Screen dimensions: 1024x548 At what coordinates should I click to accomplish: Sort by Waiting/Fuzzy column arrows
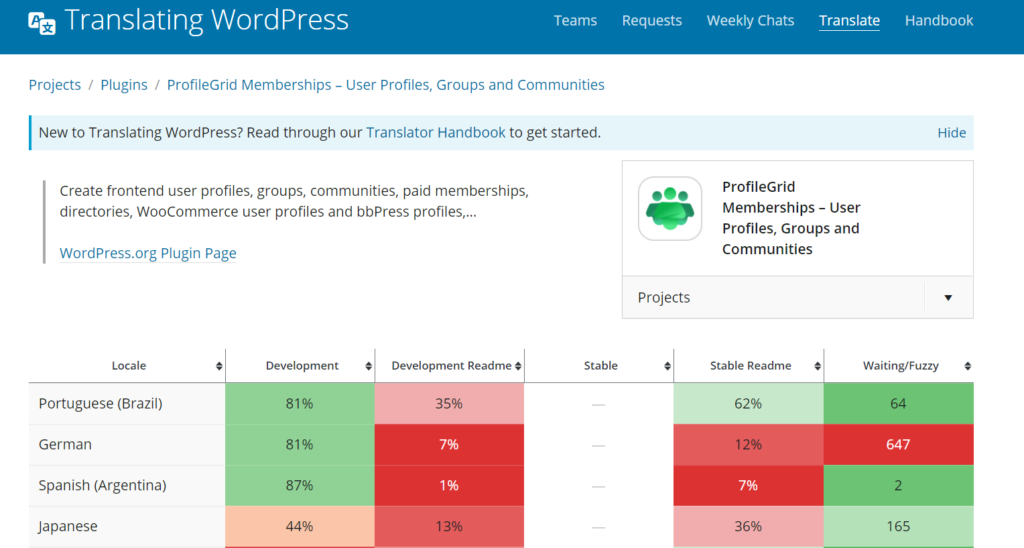click(x=967, y=367)
